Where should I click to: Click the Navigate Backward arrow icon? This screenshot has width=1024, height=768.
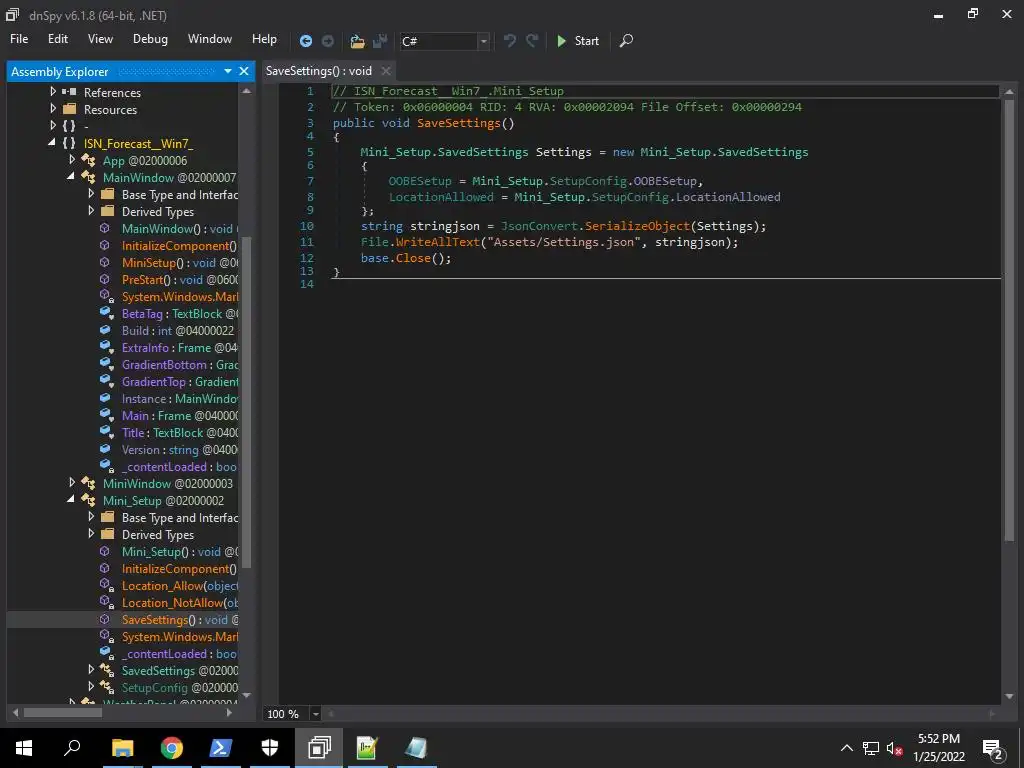coord(306,41)
